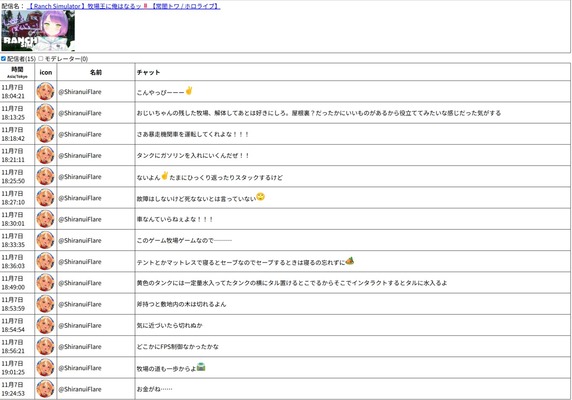572x400 pixels.
Task: Enable the モデレーター(0) checkbox
Action: [40, 58]
